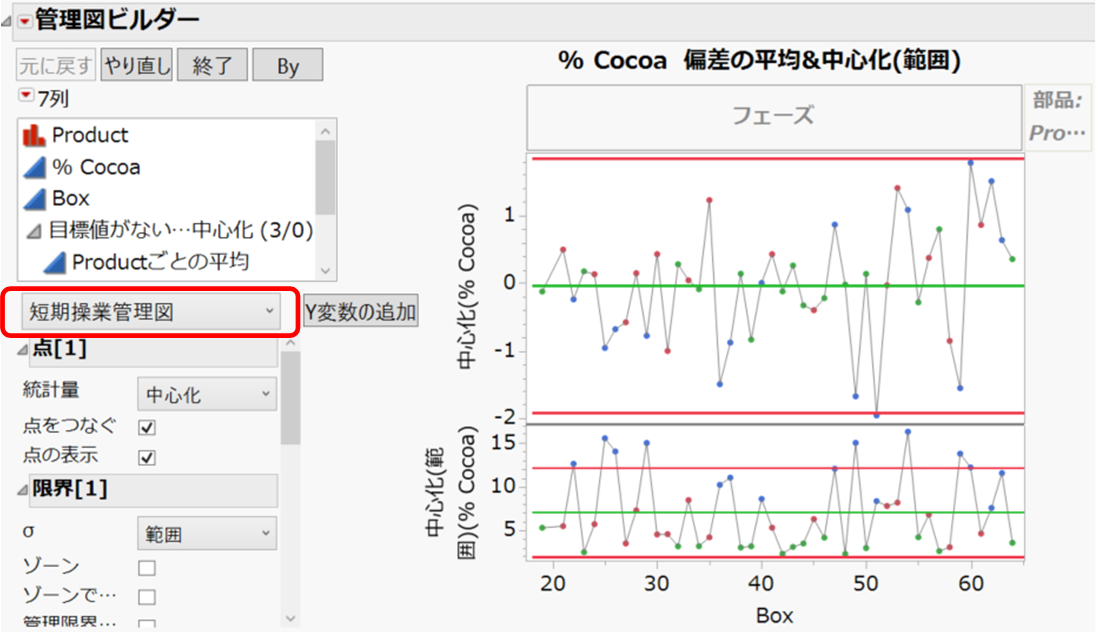Click the 終了 button

211,66
